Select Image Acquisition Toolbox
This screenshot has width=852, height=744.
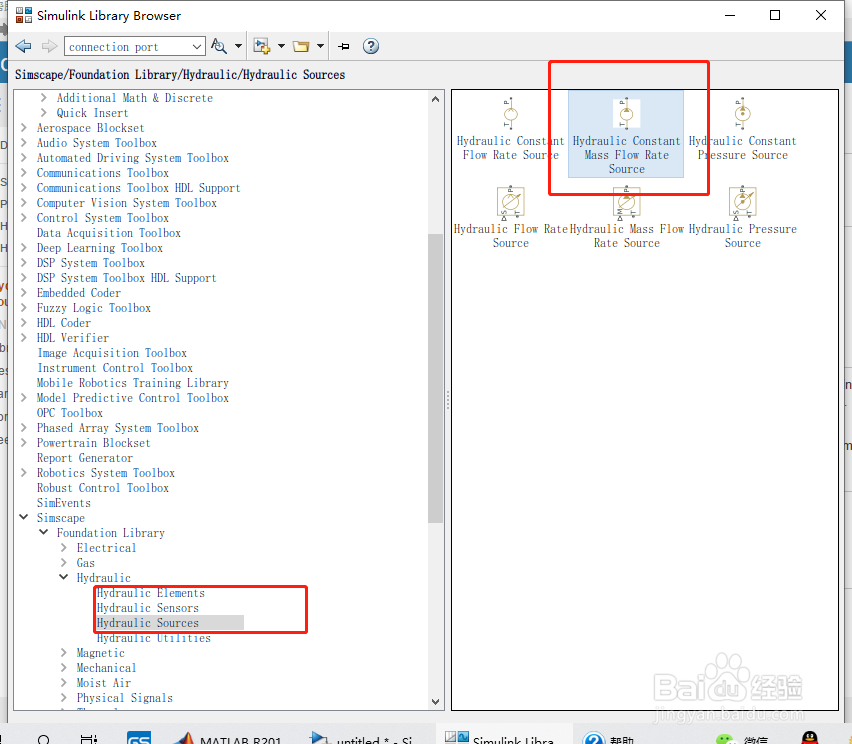click(112, 353)
